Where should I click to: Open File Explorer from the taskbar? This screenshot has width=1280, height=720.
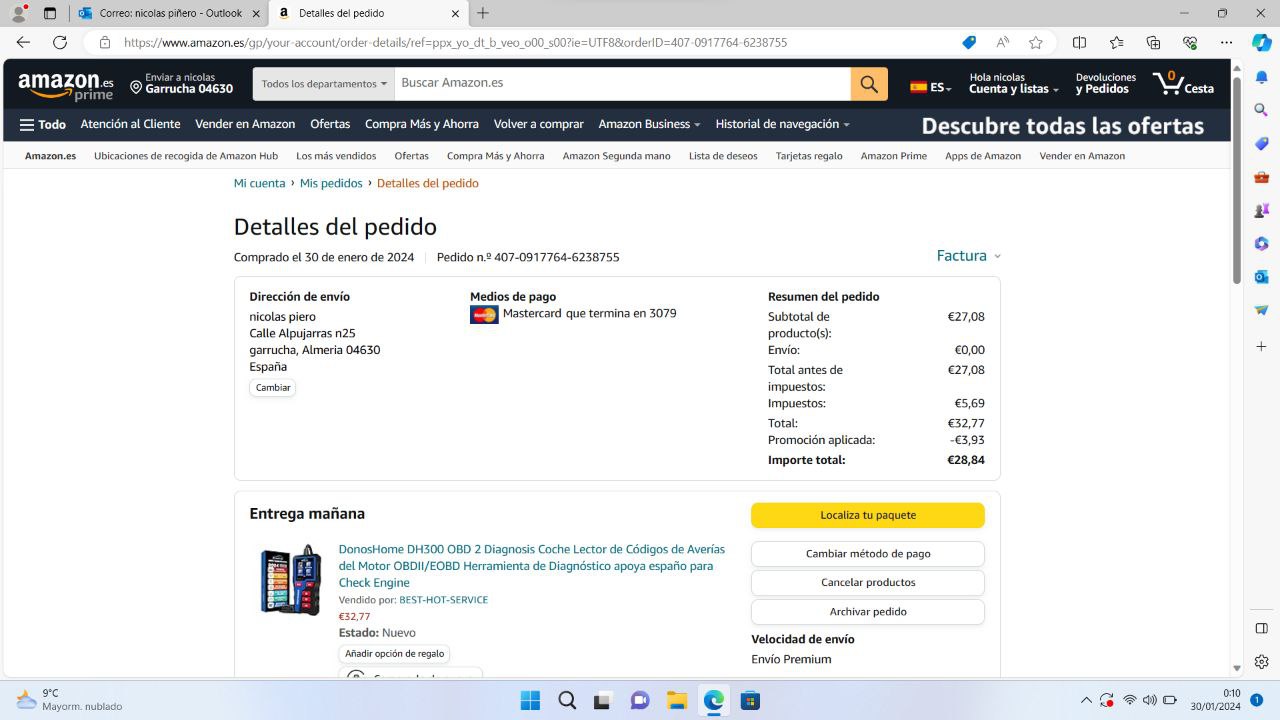pos(677,701)
